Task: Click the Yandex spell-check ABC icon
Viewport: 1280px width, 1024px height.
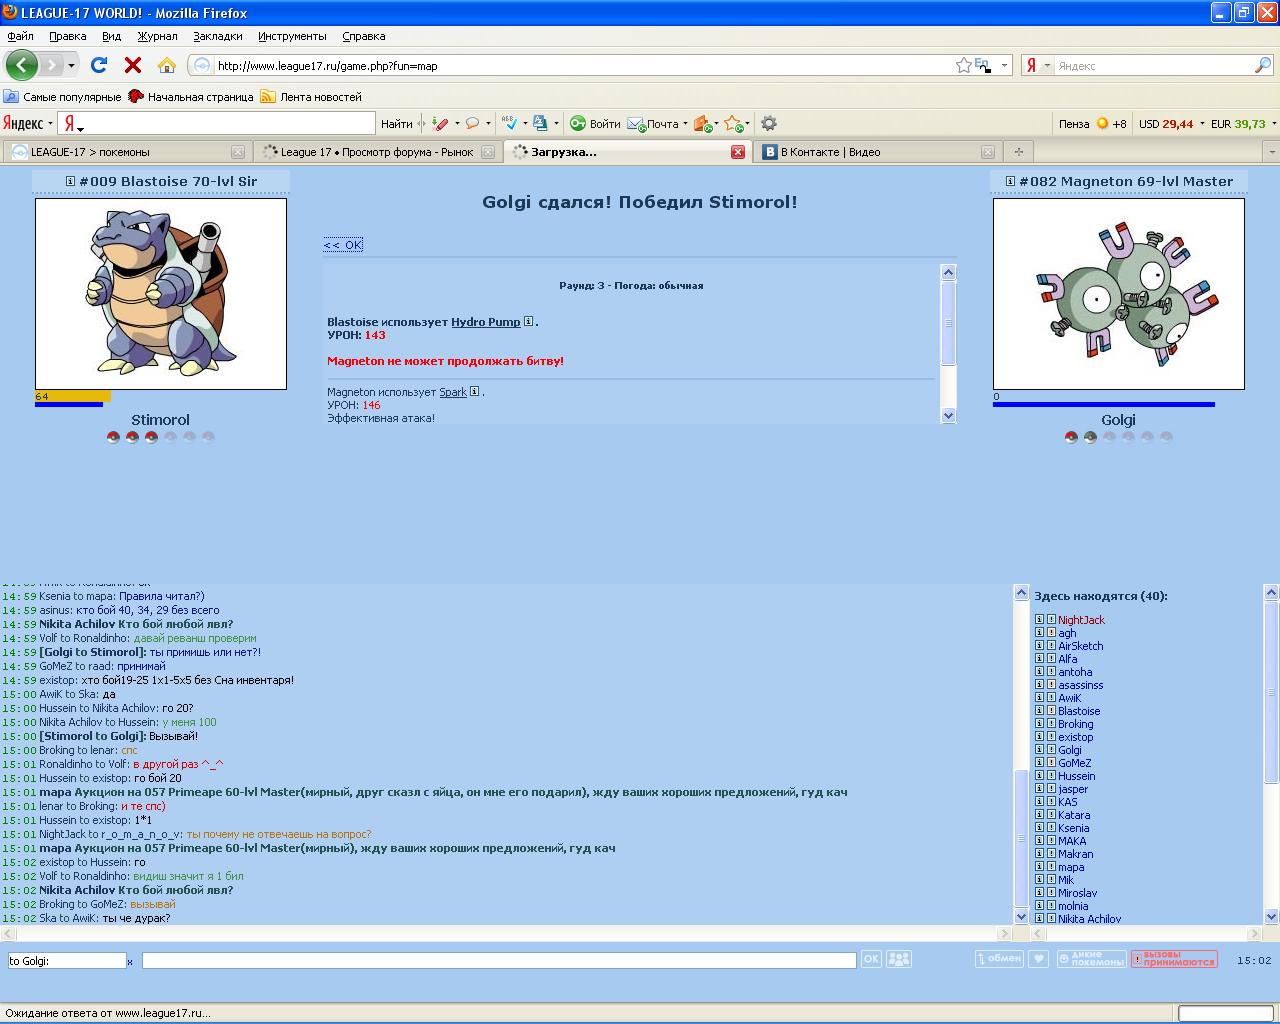Action: [509, 124]
